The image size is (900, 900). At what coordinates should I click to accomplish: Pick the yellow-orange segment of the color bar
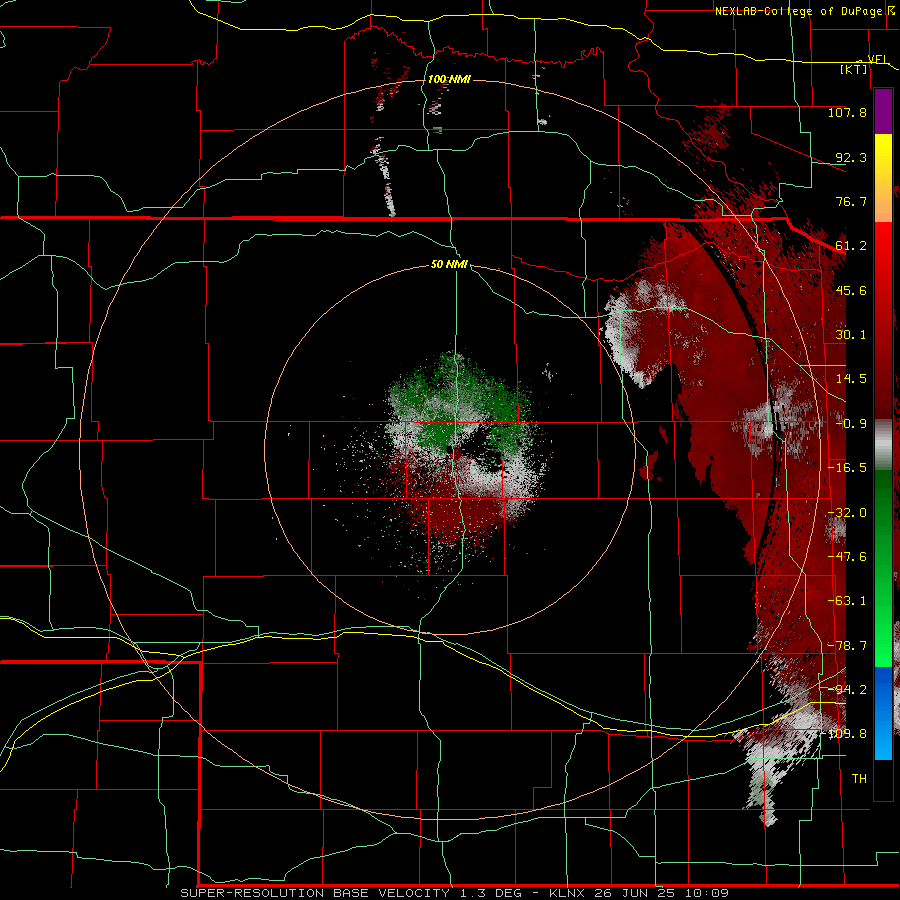(x=883, y=178)
